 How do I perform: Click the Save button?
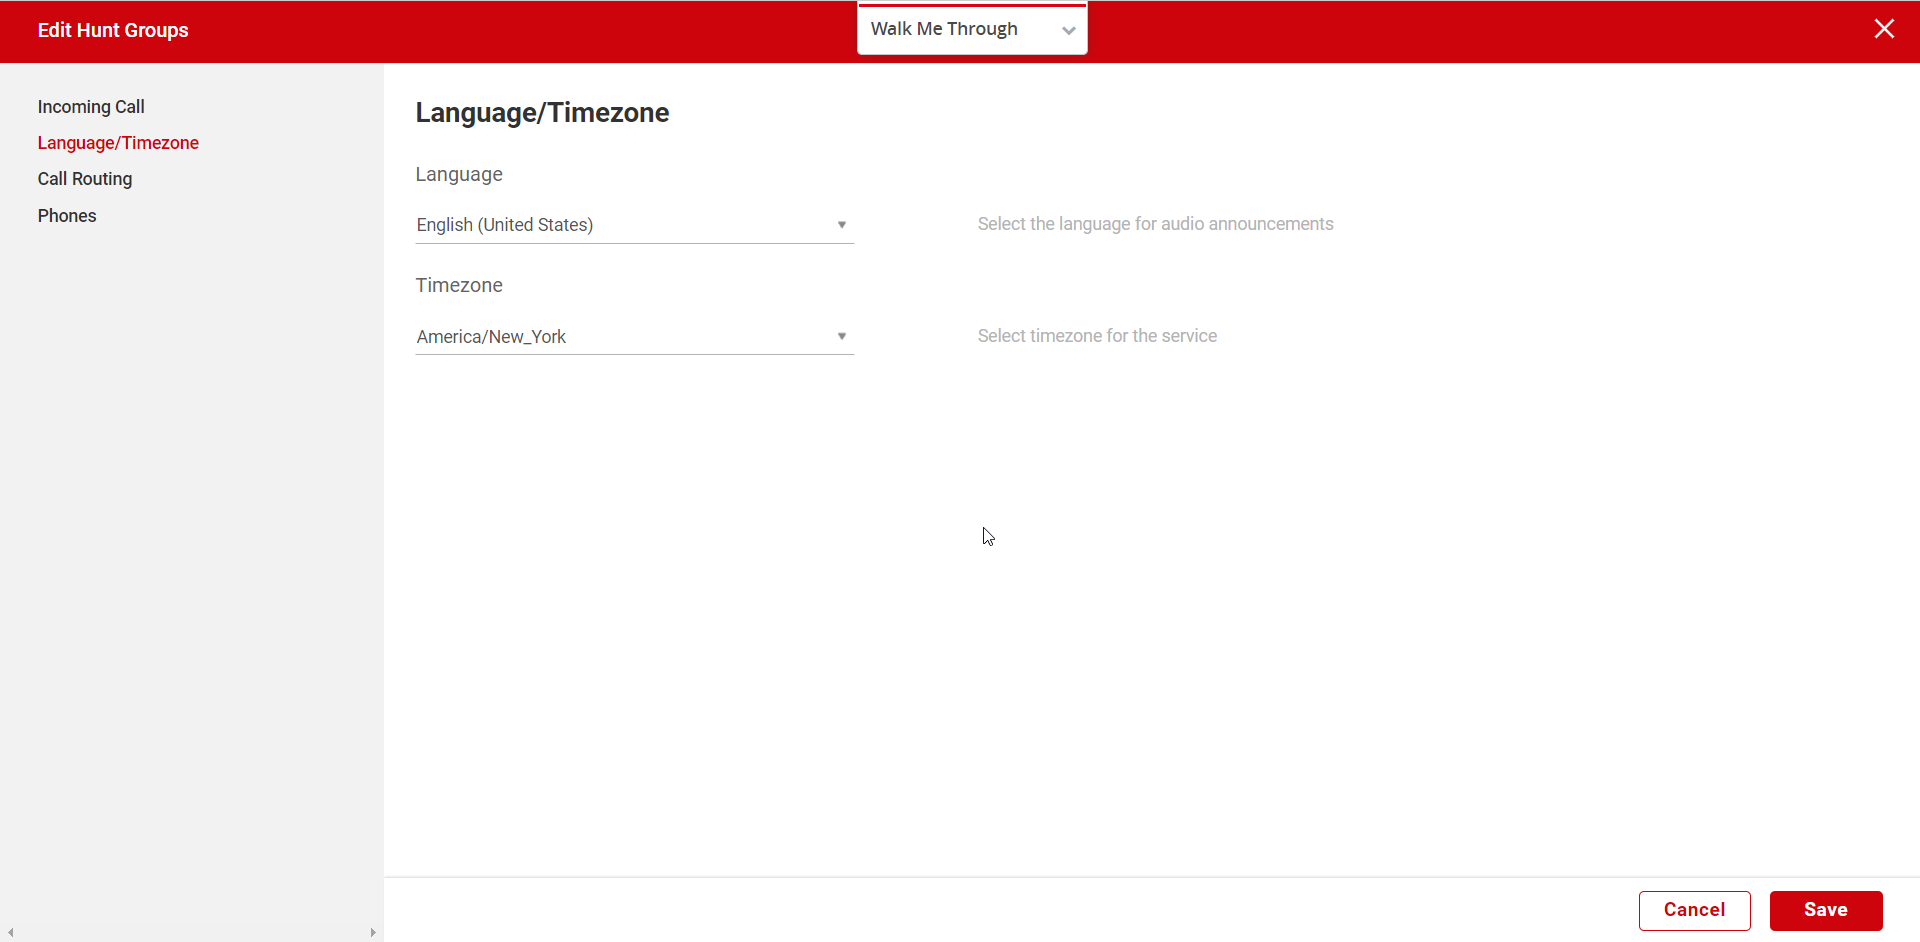point(1826,910)
